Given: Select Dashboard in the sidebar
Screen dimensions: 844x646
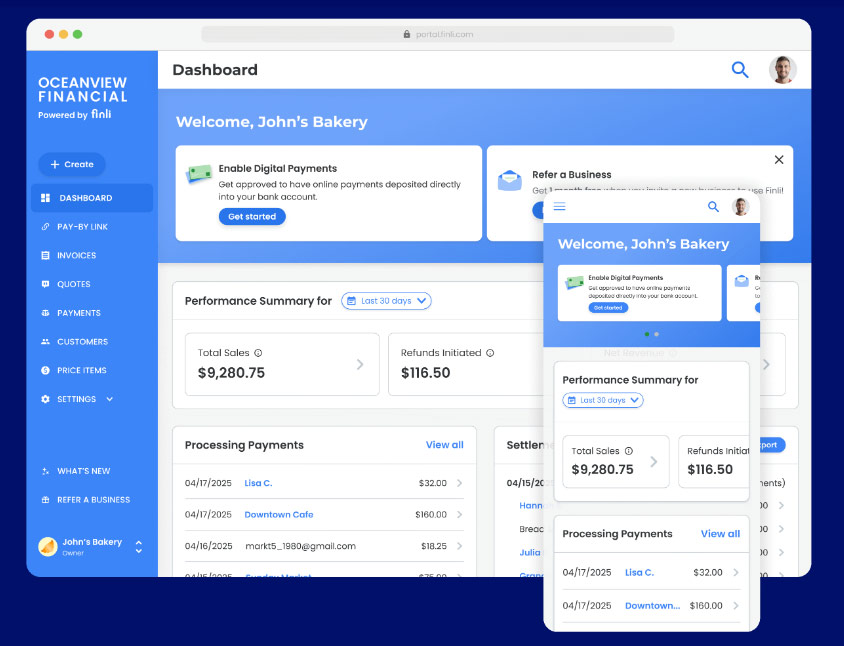Looking at the screenshot, I should (92, 198).
